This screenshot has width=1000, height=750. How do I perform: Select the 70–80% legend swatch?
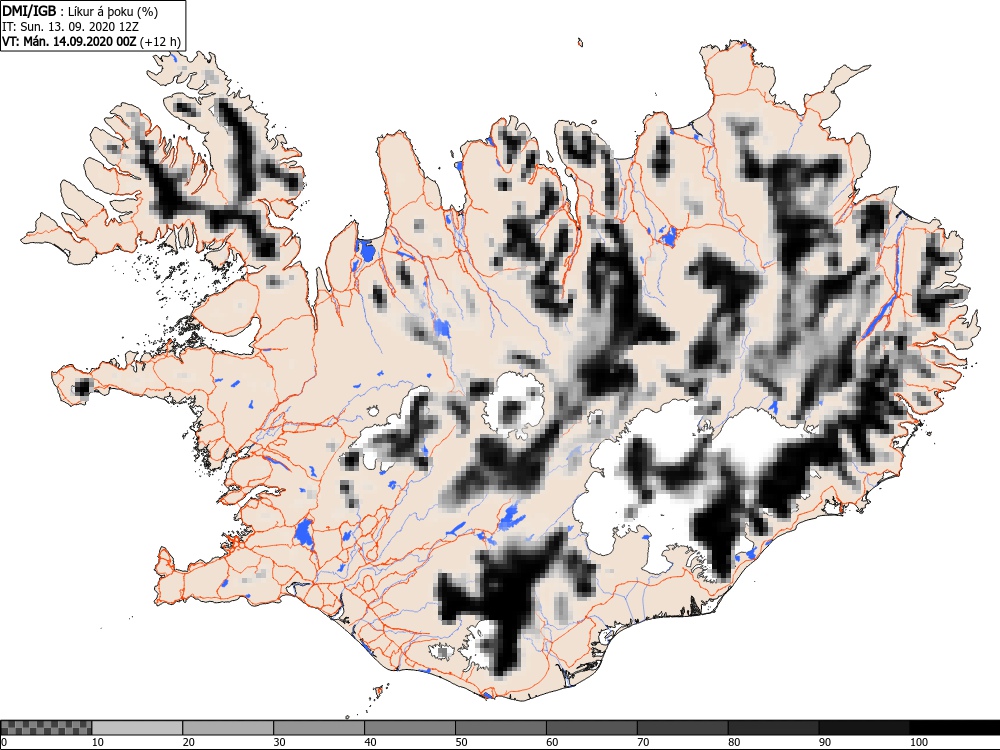coord(682,728)
